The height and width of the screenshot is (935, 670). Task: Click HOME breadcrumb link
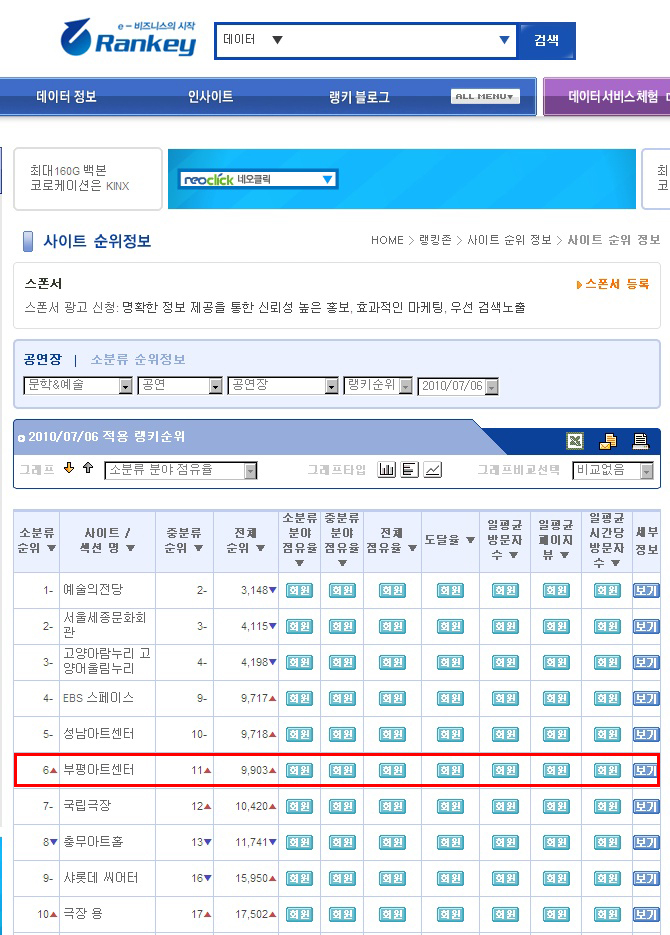387,240
